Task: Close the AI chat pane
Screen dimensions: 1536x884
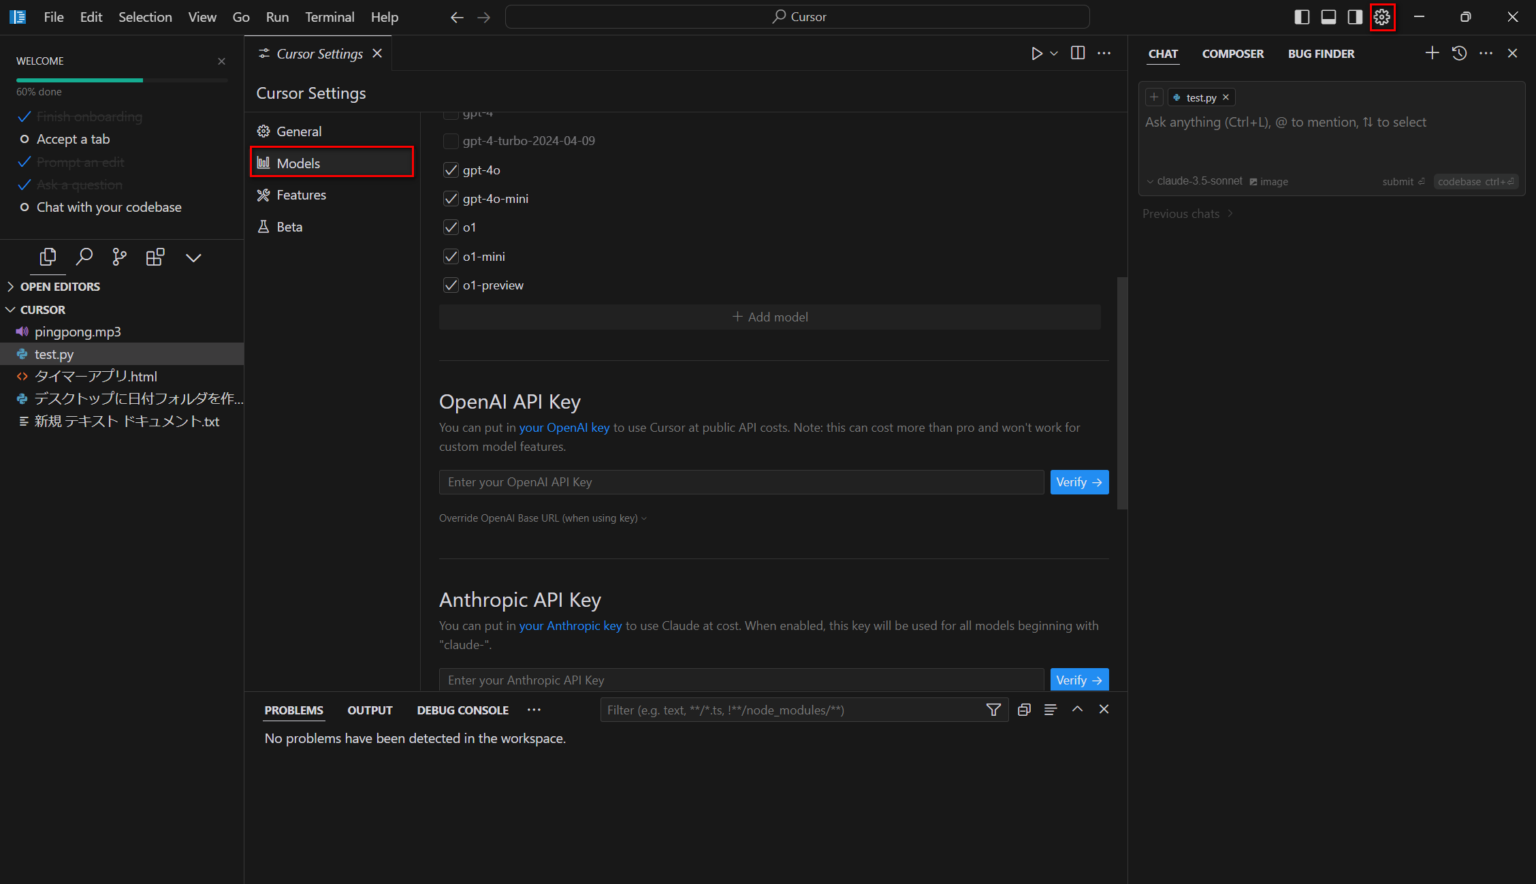Action: 1512,53
